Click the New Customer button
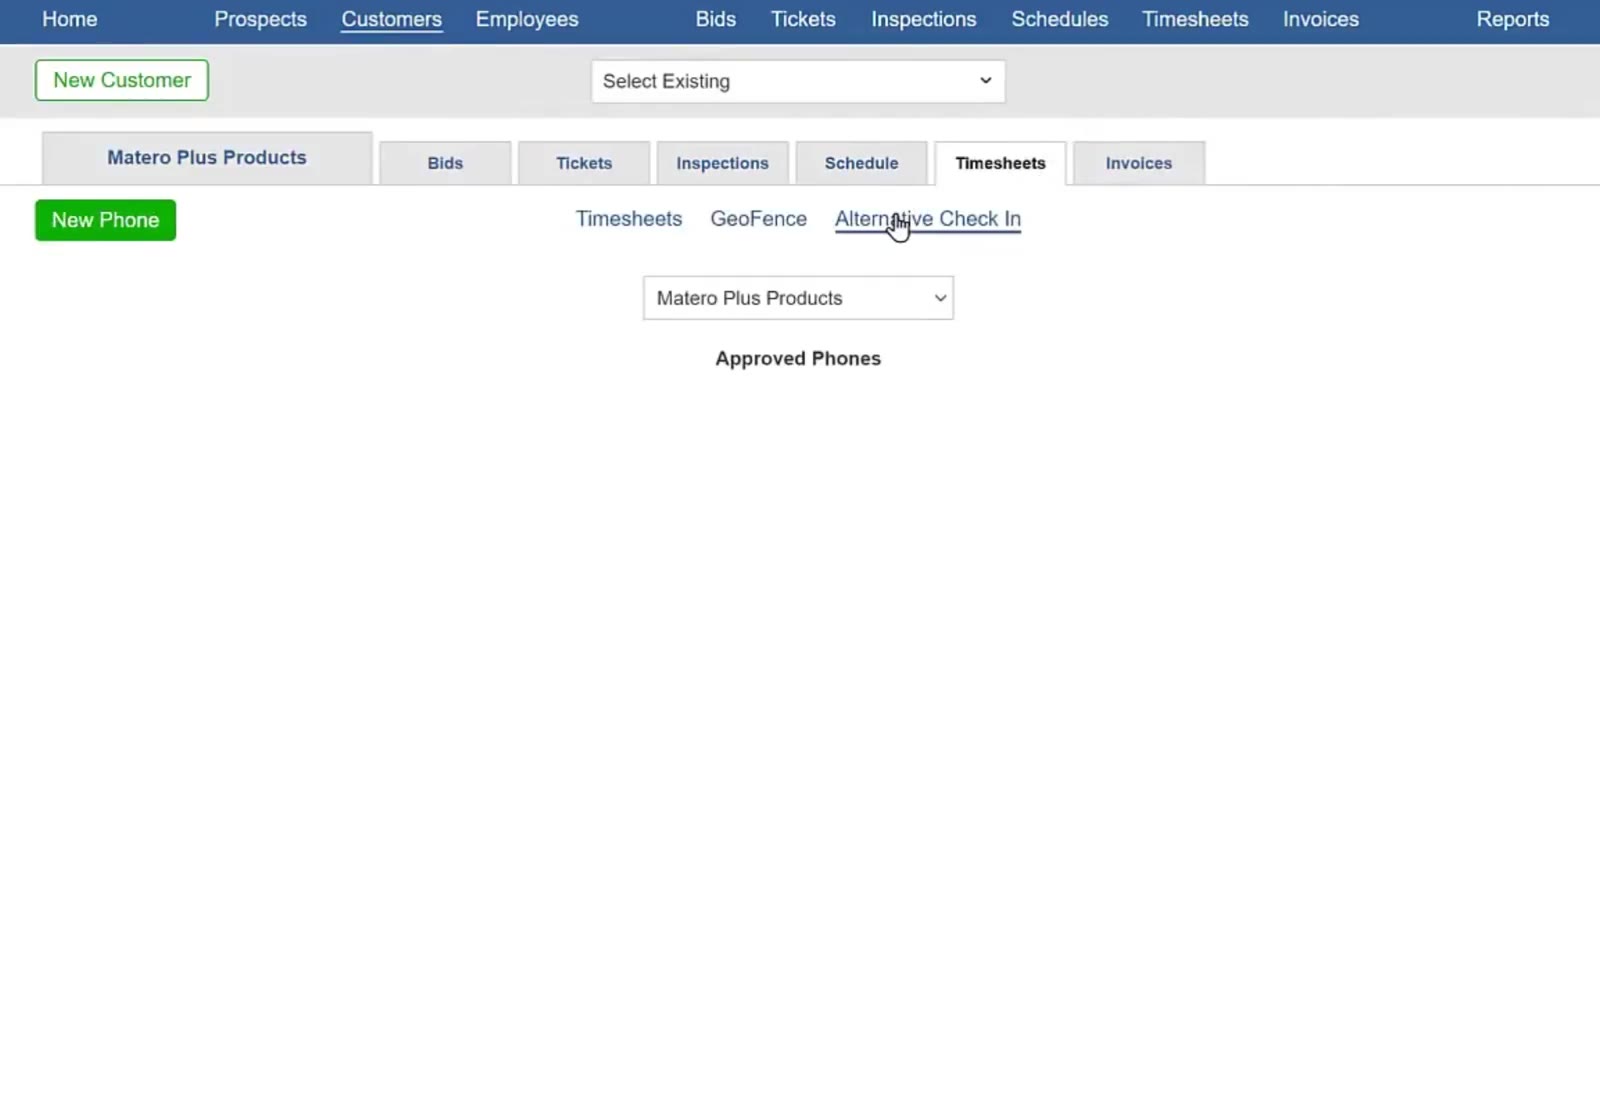 click(x=122, y=80)
